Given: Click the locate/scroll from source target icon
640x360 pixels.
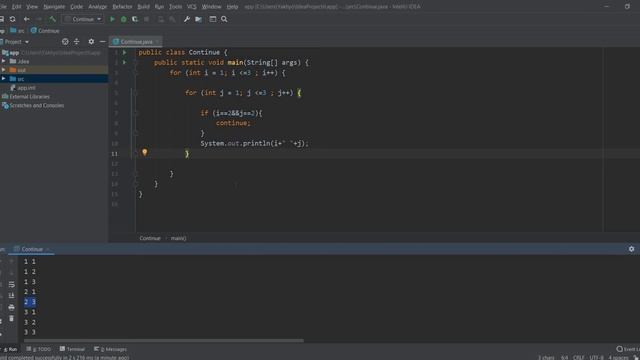Looking at the screenshot, I should (x=65, y=42).
